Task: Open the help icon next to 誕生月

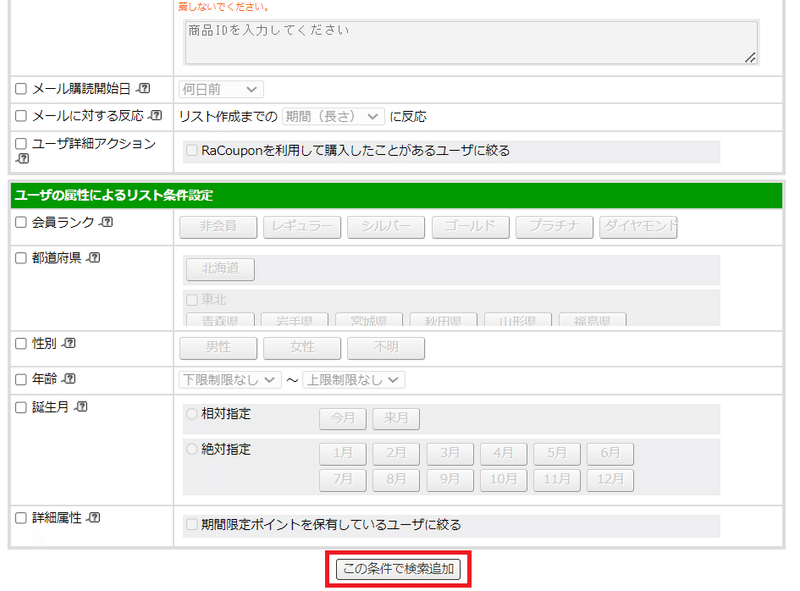Action: [81, 408]
